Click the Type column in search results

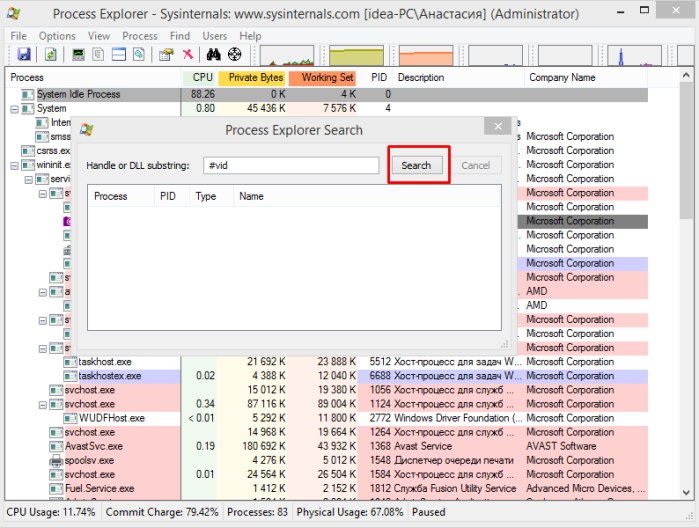(212, 196)
